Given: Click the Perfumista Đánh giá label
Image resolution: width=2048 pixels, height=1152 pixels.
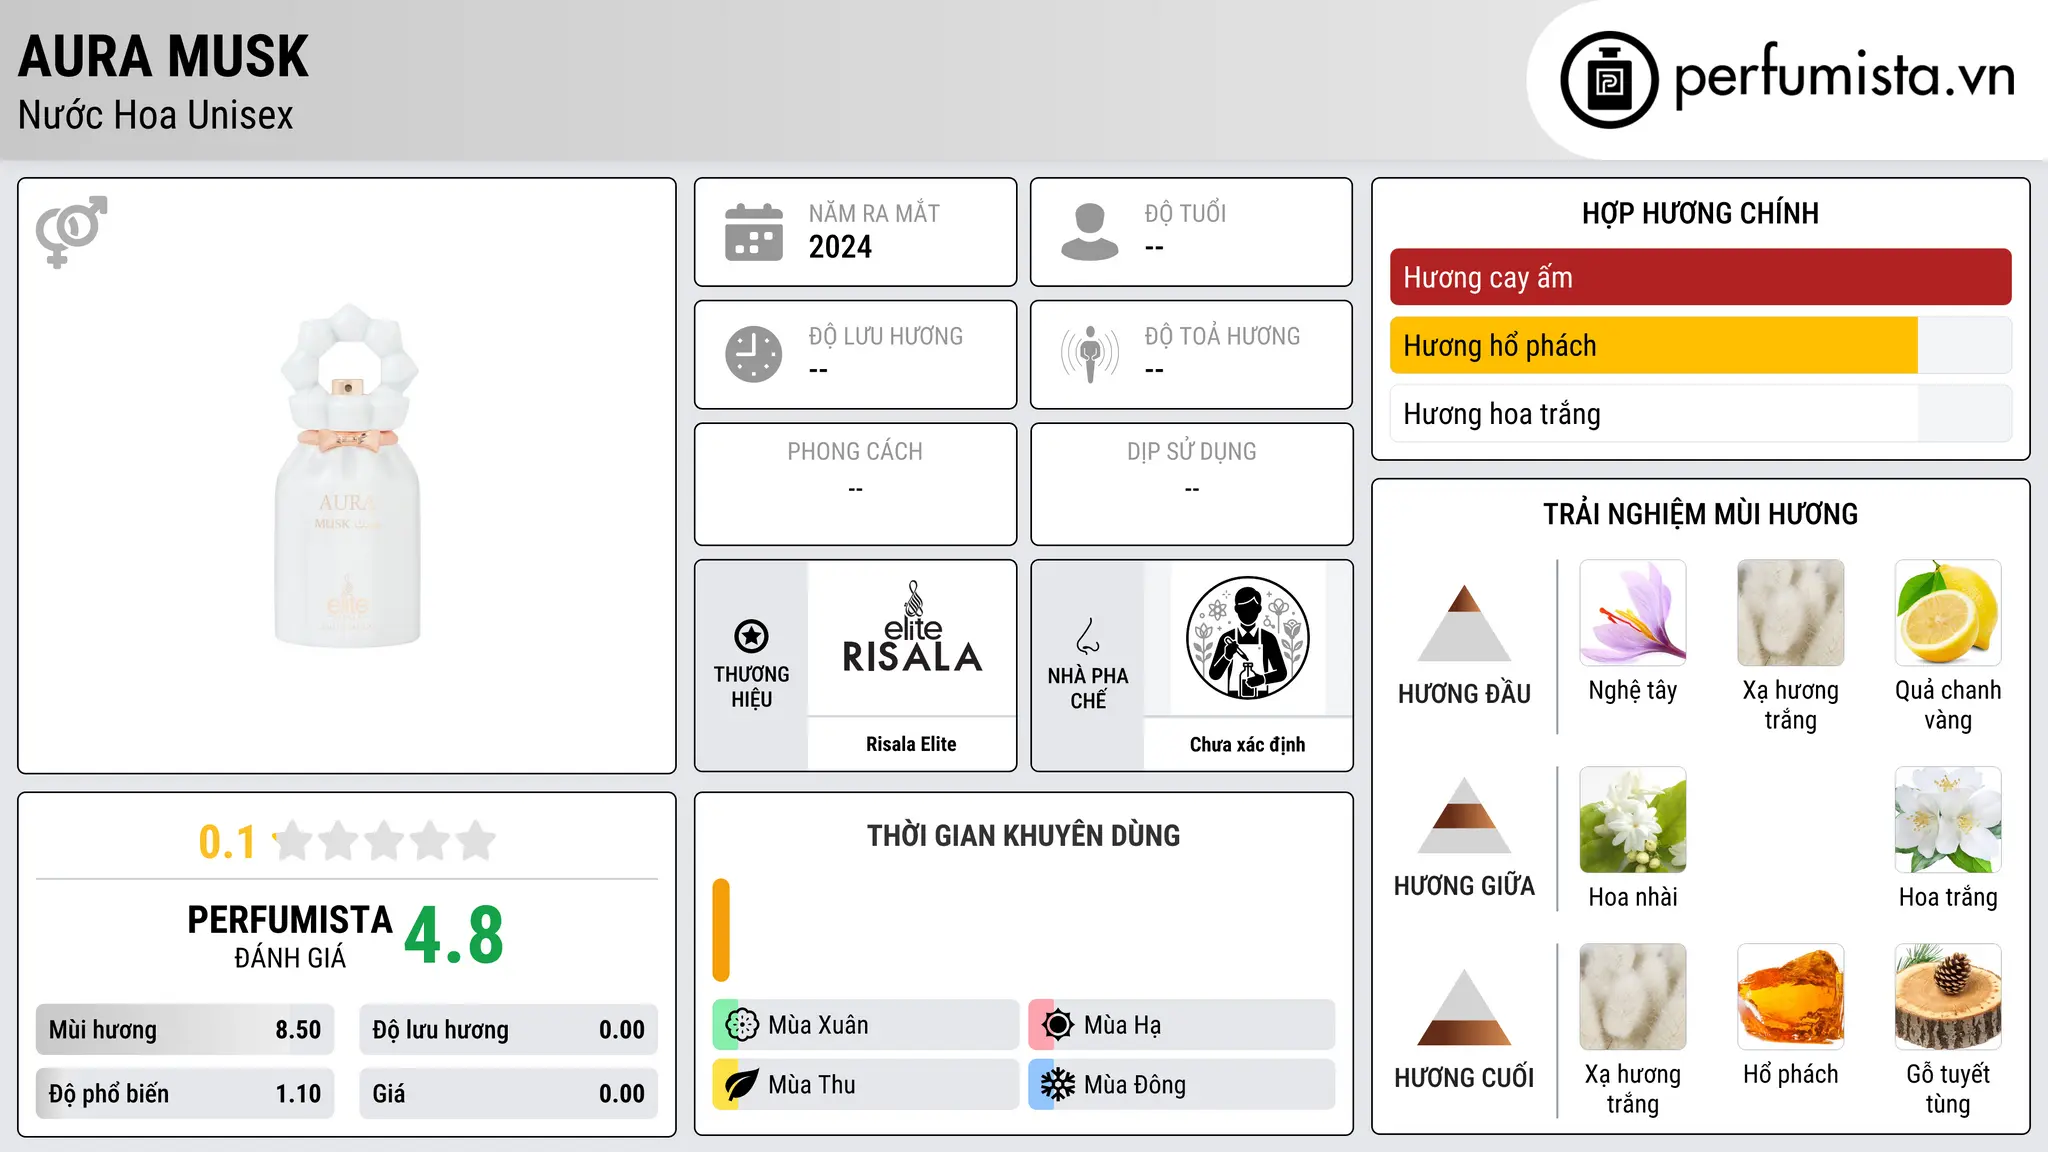Looking at the screenshot, I should coord(290,936).
